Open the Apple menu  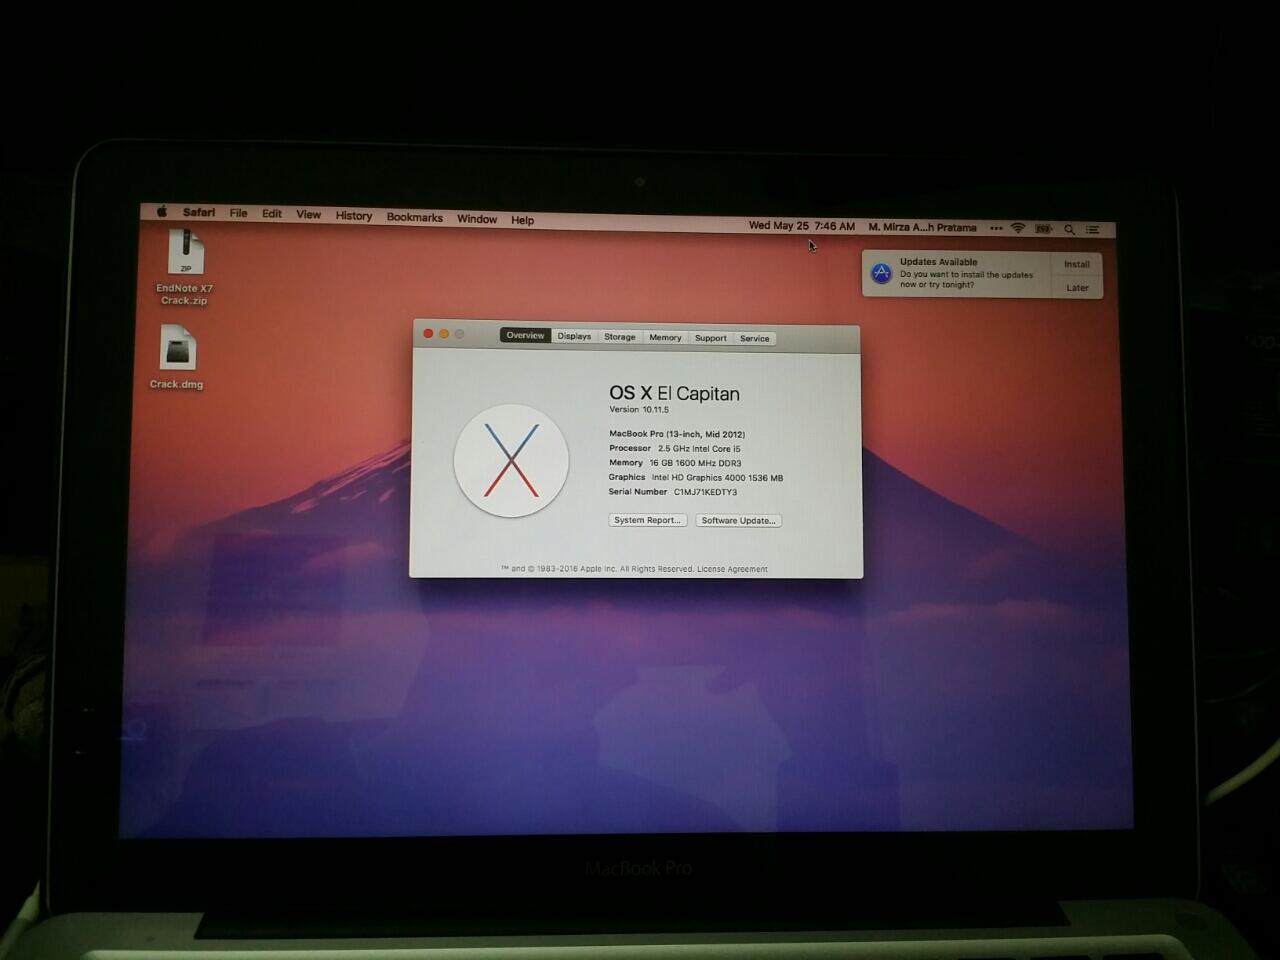(162, 211)
